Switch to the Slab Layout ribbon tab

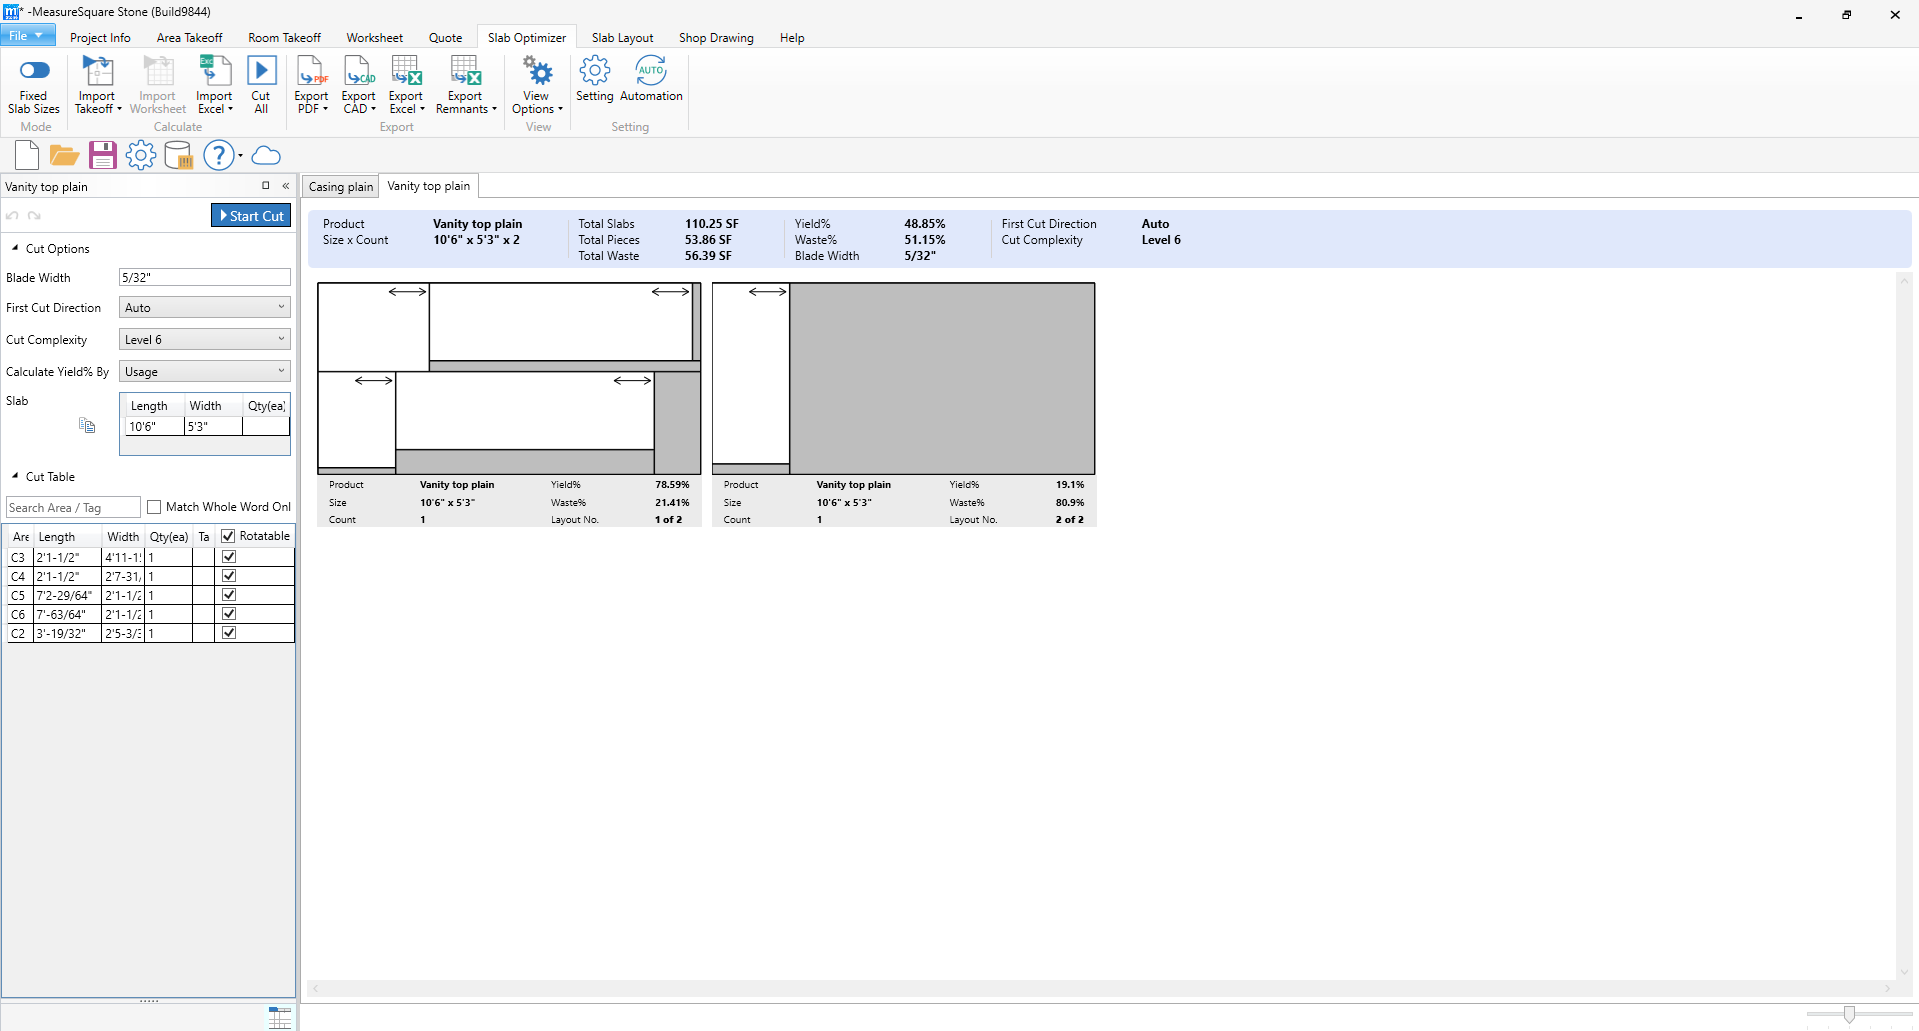pos(622,38)
